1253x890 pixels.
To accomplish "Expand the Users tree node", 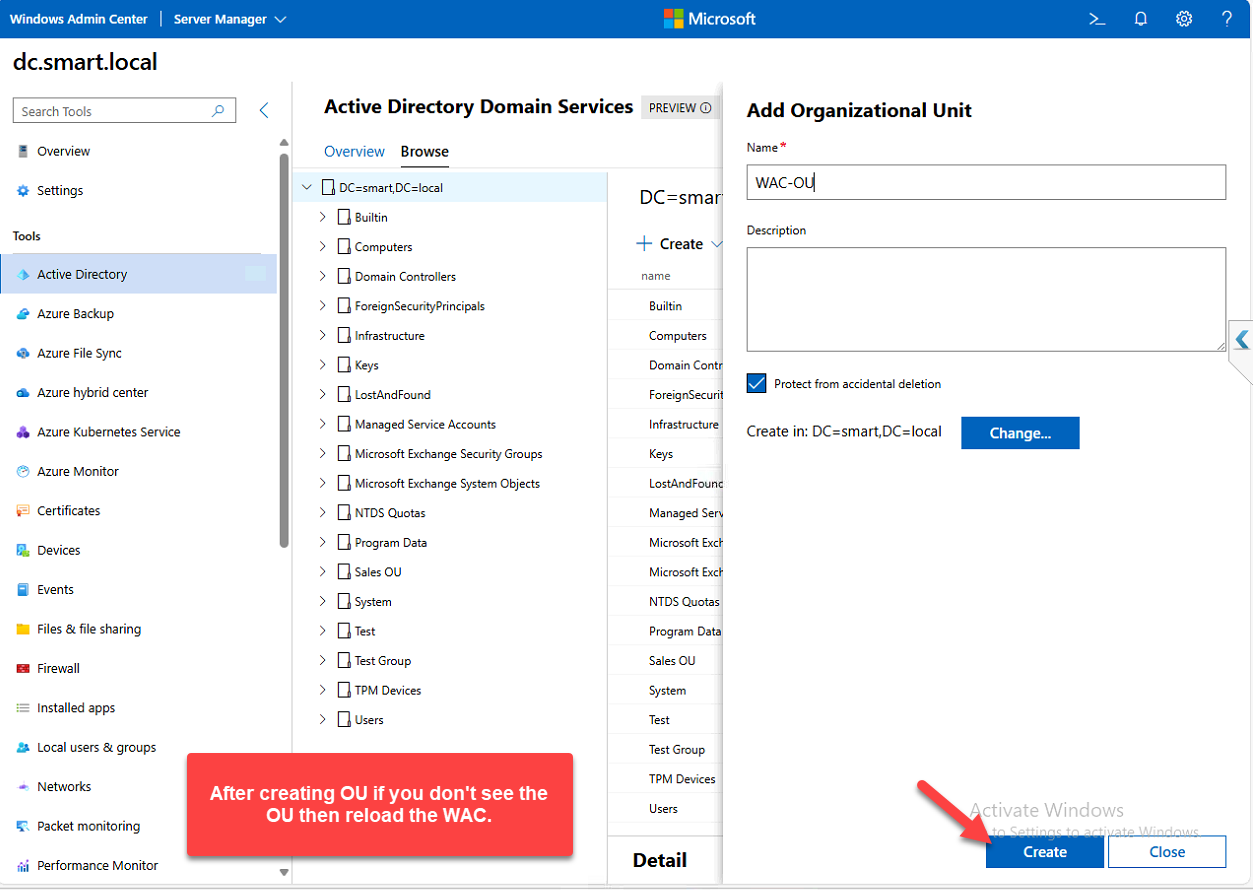I will tap(322, 719).
